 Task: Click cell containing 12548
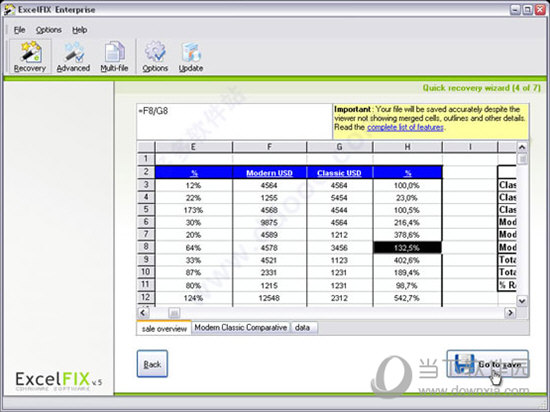[269, 298]
